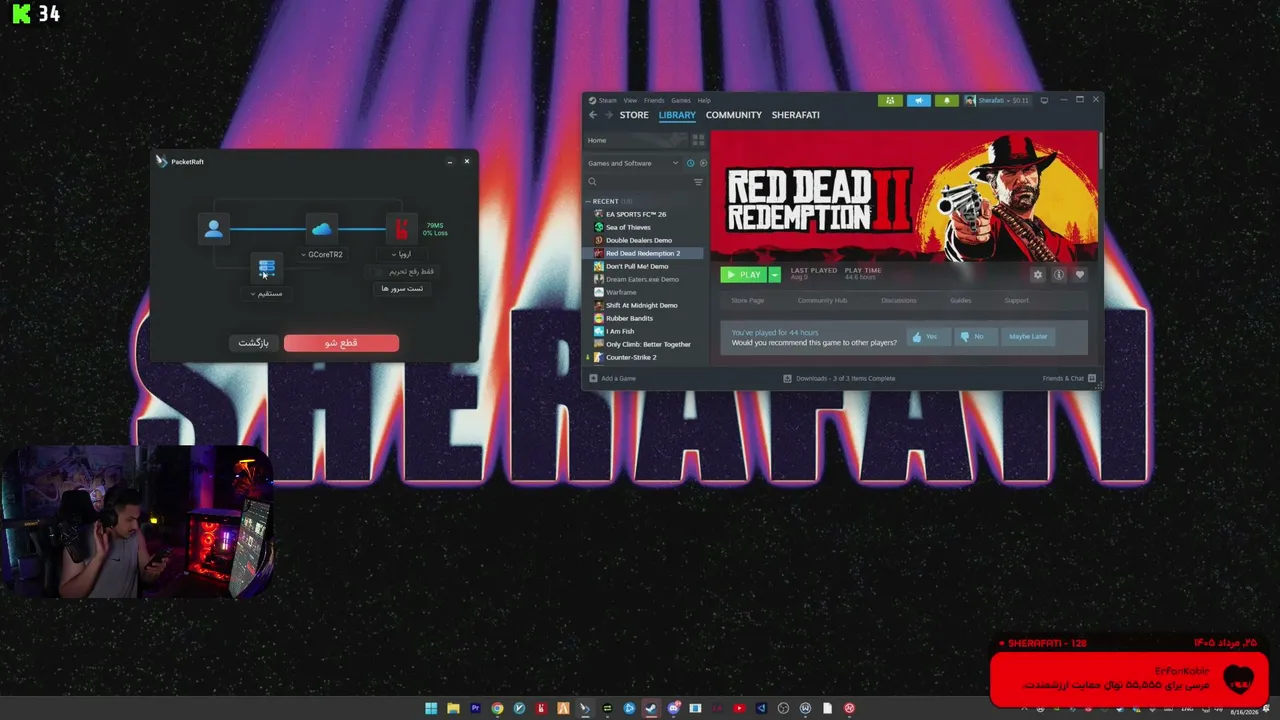Click Add a Game in Steam
Viewport: 1280px width, 720px height.
point(613,379)
